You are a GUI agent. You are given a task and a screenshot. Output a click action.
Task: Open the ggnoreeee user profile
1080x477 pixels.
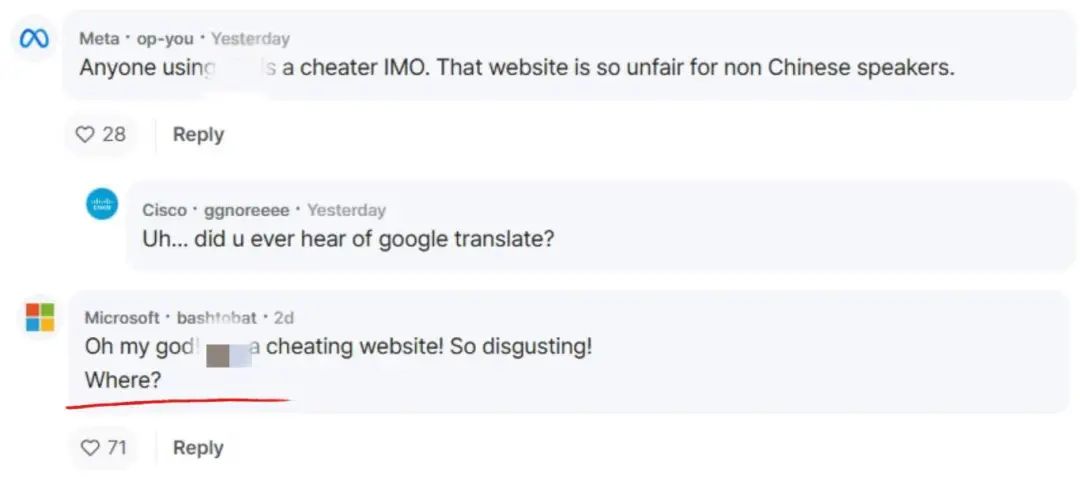pos(247,210)
